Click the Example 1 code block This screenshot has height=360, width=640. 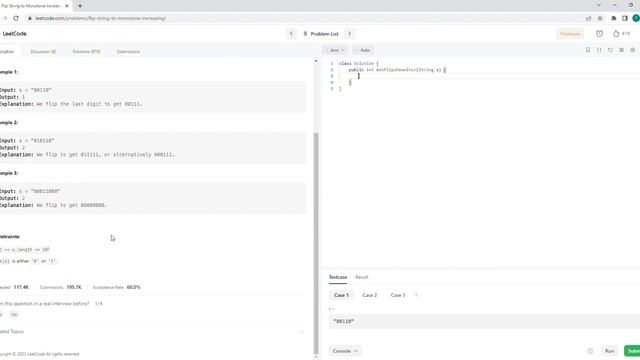point(152,97)
